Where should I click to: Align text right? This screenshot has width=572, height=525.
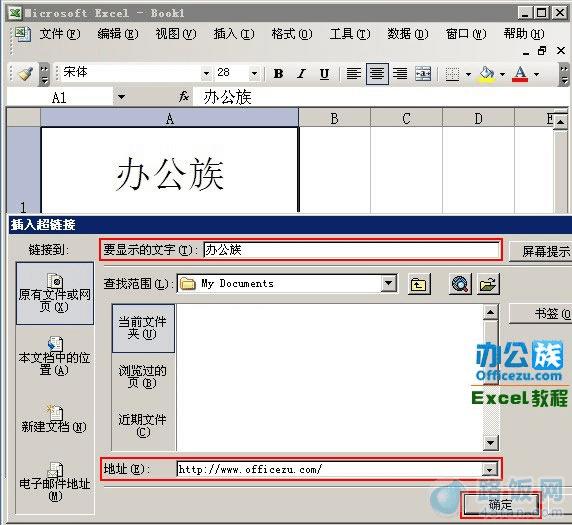(x=400, y=74)
